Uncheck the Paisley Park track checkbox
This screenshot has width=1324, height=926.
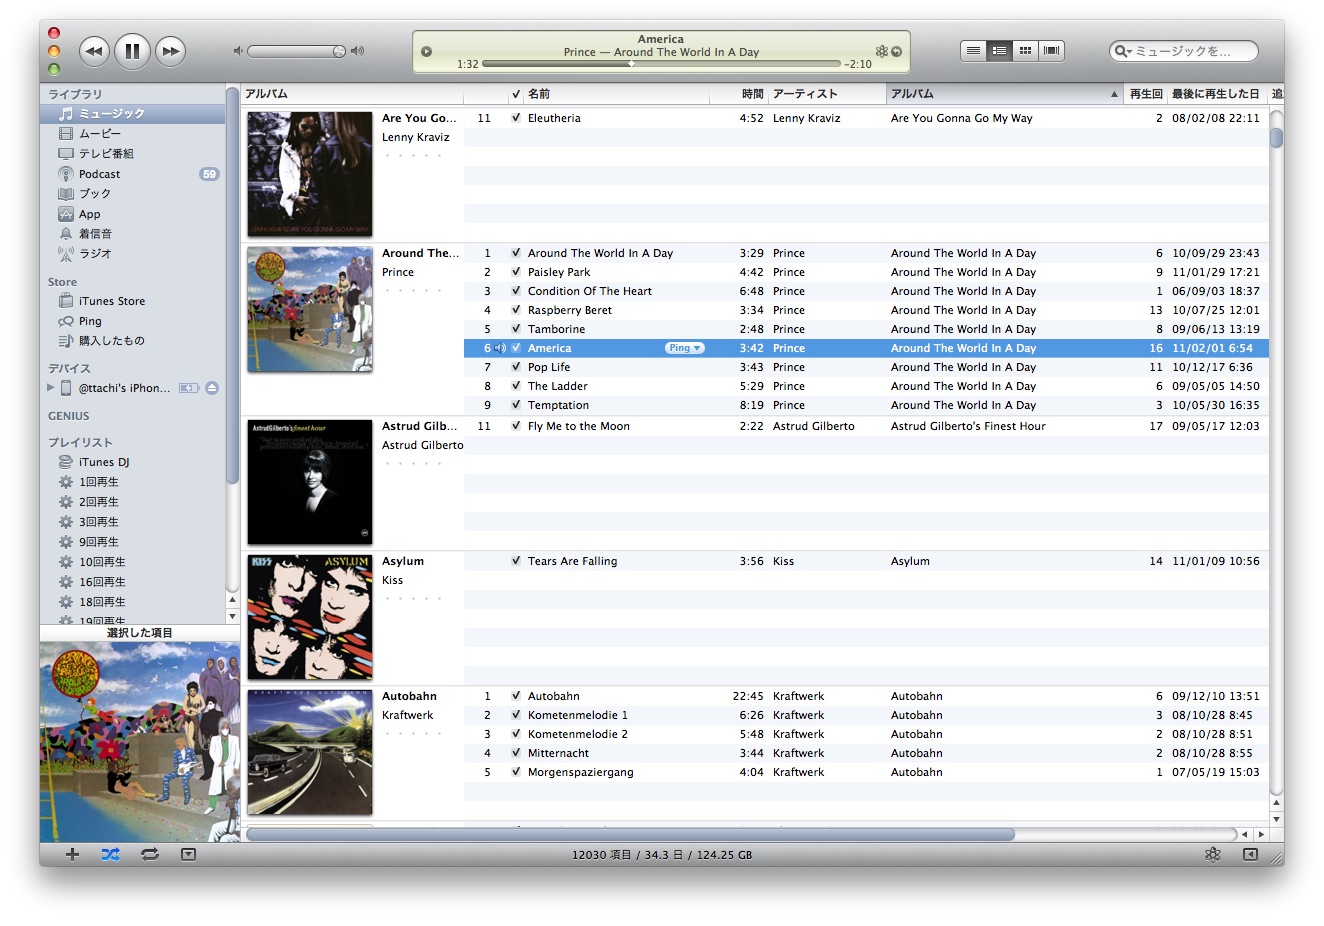click(x=516, y=272)
